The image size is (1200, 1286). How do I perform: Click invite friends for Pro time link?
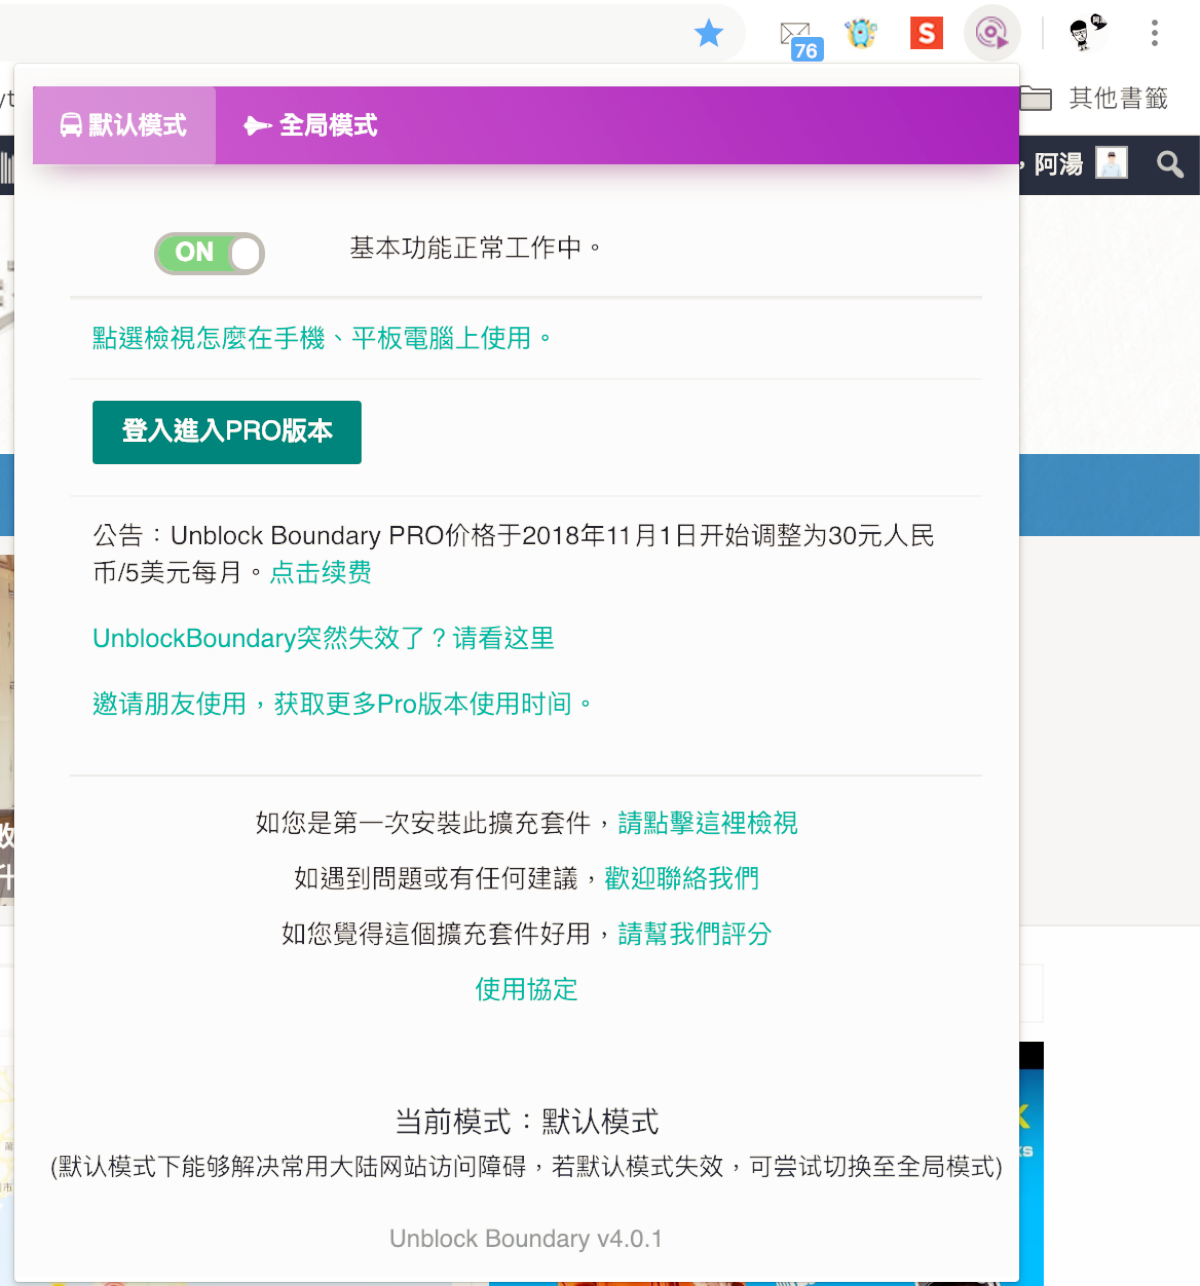click(x=341, y=705)
